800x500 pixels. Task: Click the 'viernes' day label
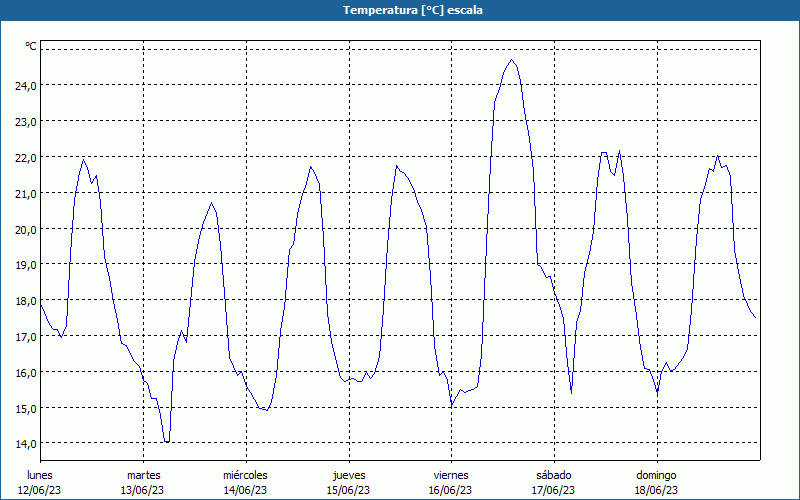click(x=451, y=475)
